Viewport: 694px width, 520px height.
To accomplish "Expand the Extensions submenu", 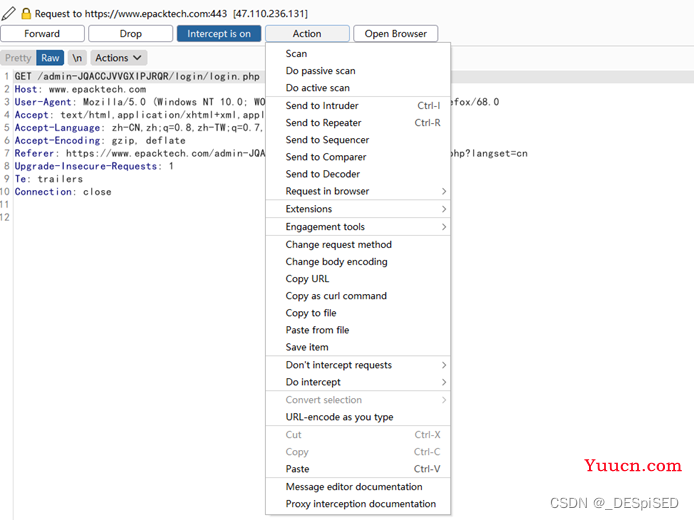I will [358, 209].
